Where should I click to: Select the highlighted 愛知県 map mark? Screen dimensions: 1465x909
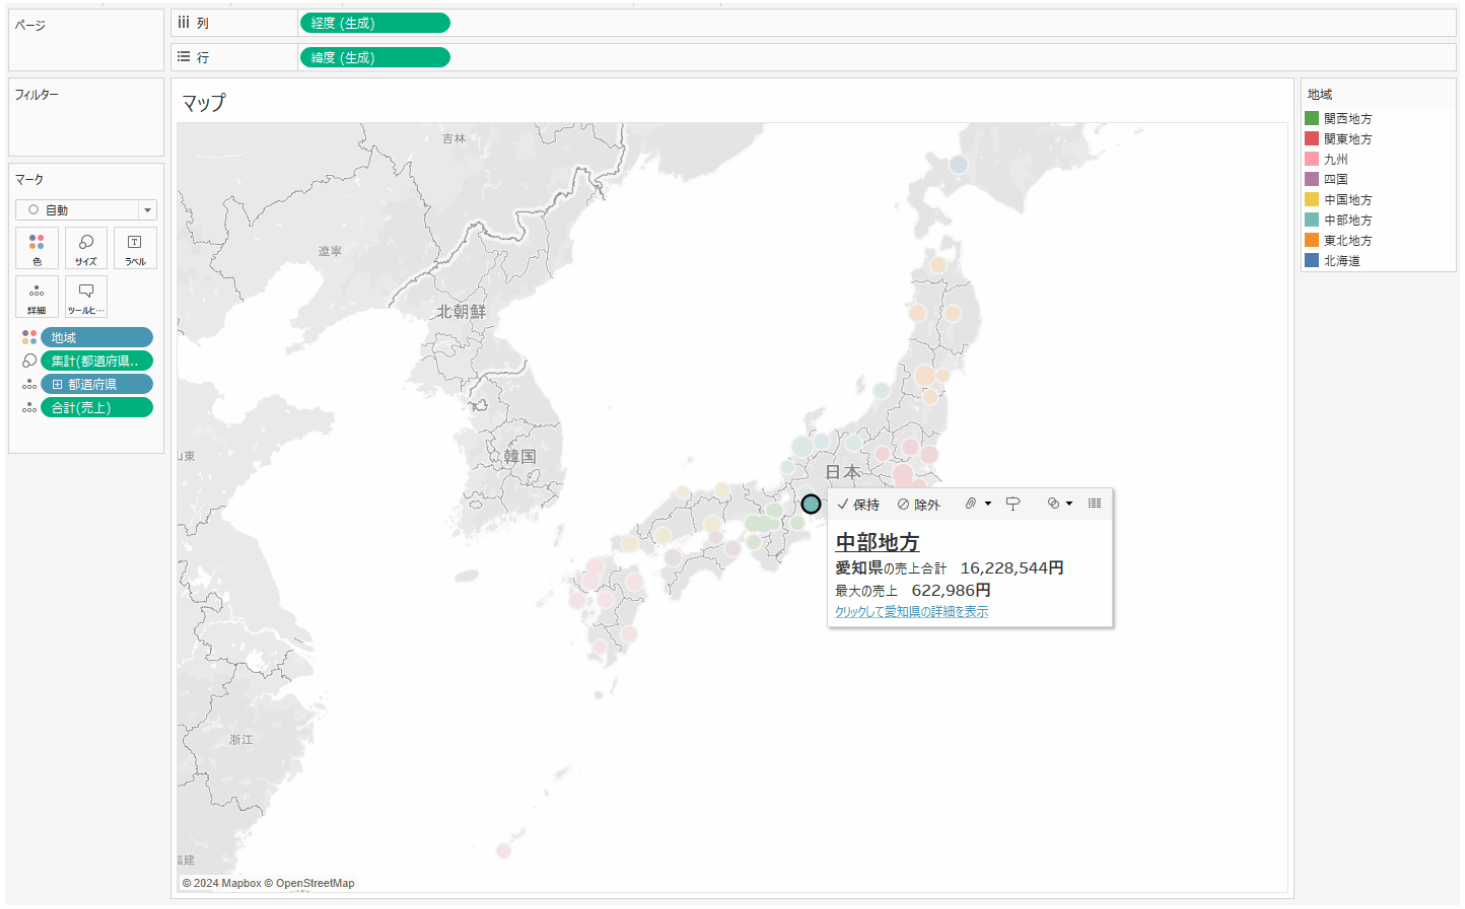click(x=811, y=504)
